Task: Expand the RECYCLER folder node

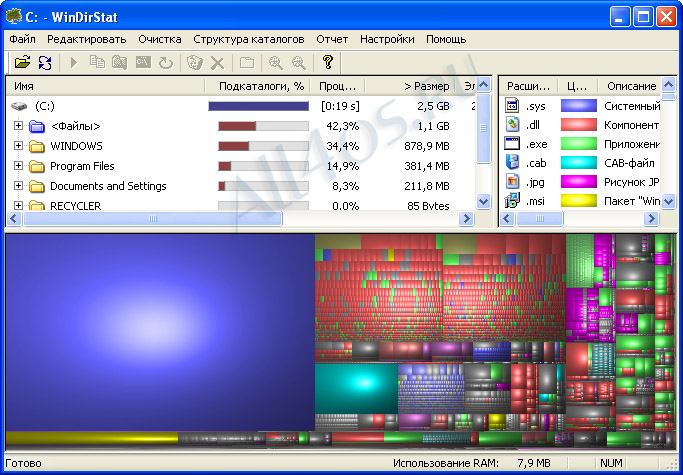Action: [18, 205]
